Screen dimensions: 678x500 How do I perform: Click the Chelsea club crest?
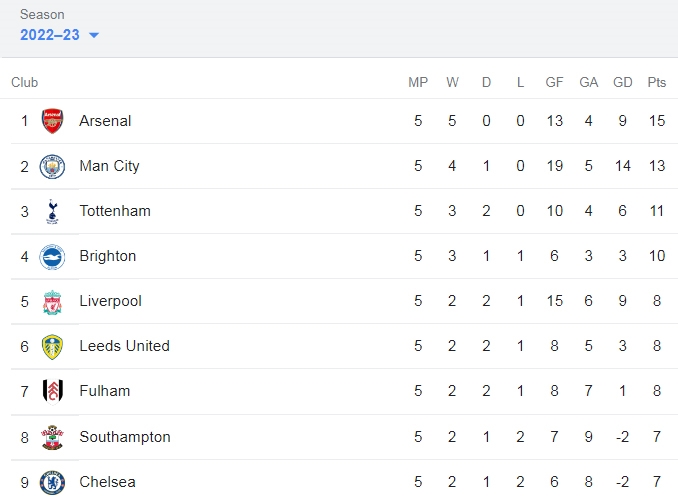click(x=52, y=483)
